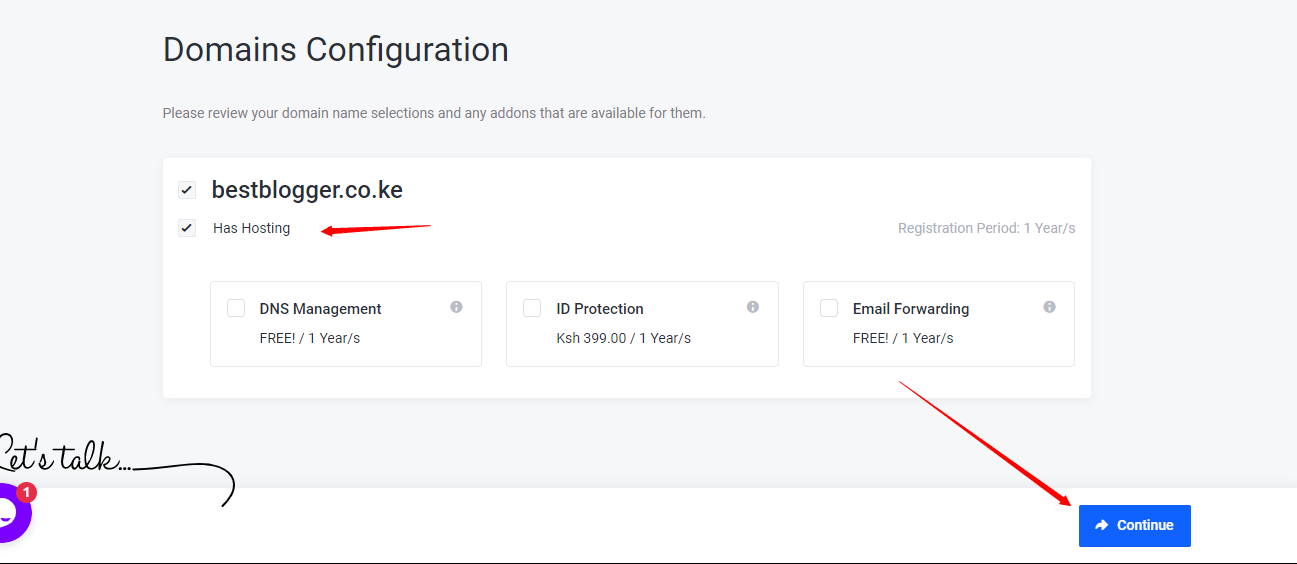The image size is (1297, 564).
Task: Click the red chat notification badge
Action: click(x=27, y=492)
